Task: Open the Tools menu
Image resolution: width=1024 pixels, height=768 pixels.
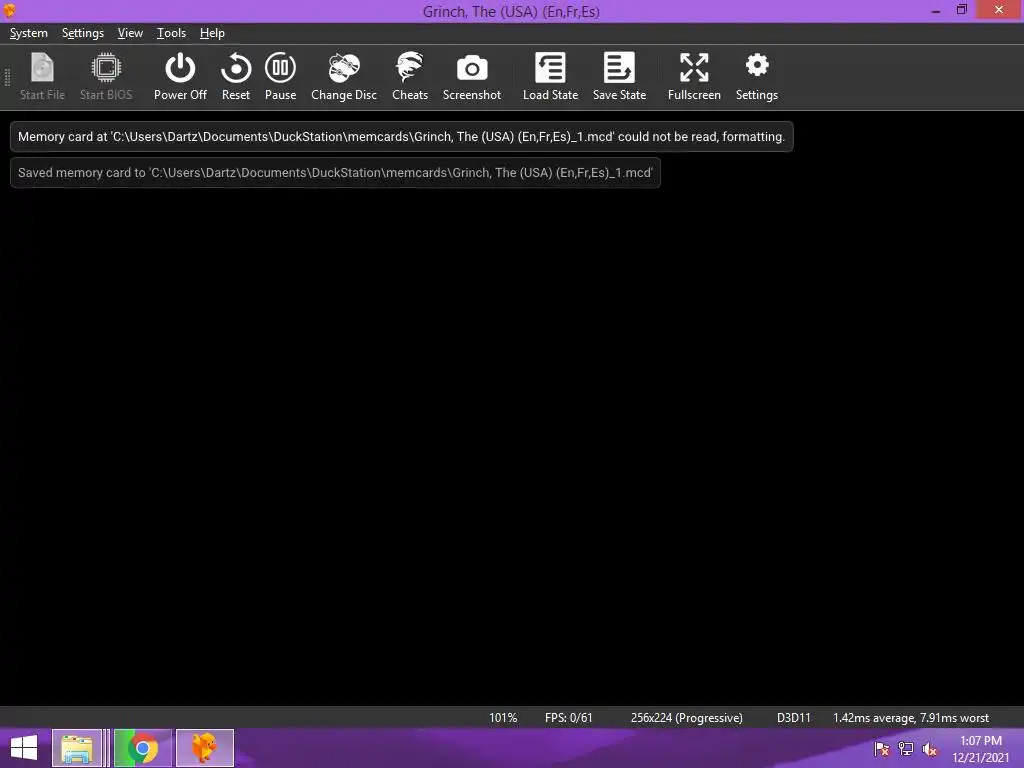Action: coord(171,33)
